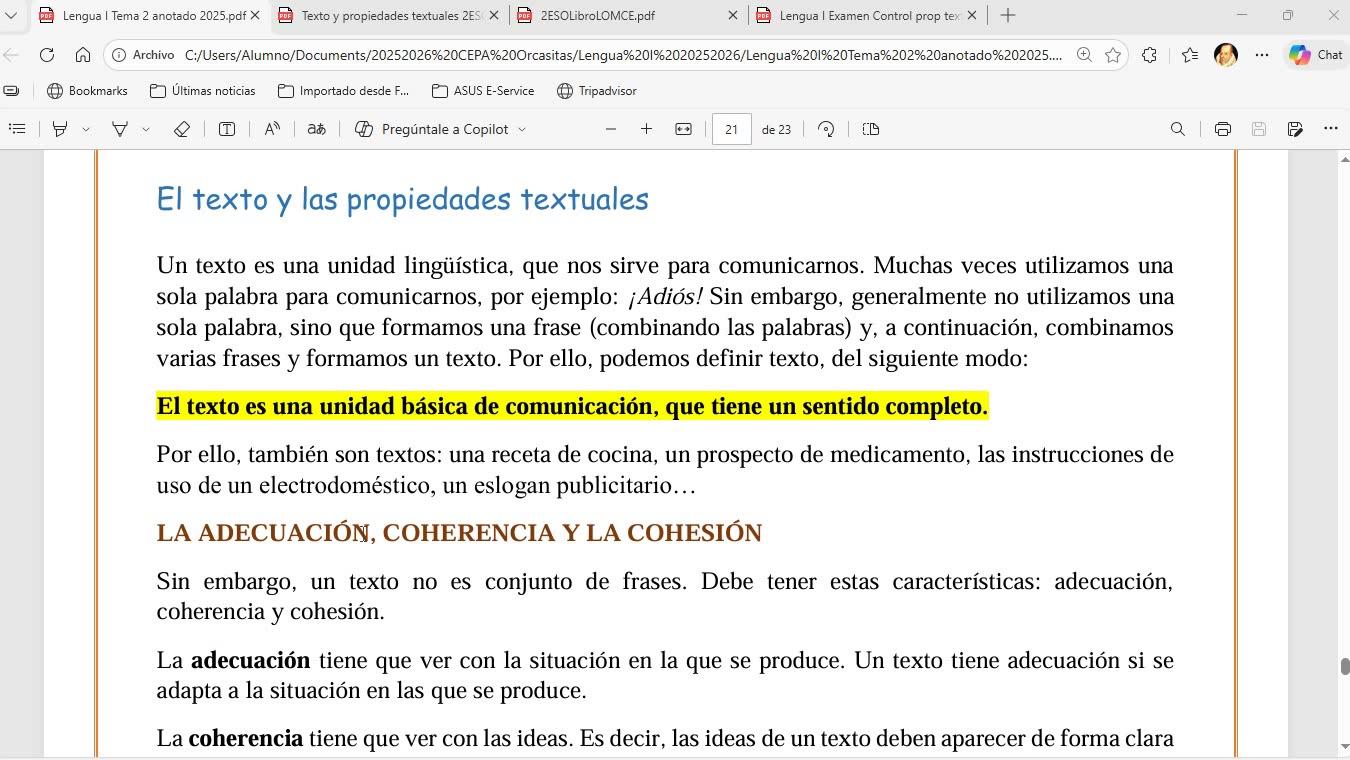Image resolution: width=1350 pixels, height=760 pixels.
Task: Switch to Texto y propiedades textuales tab
Action: coord(388,15)
